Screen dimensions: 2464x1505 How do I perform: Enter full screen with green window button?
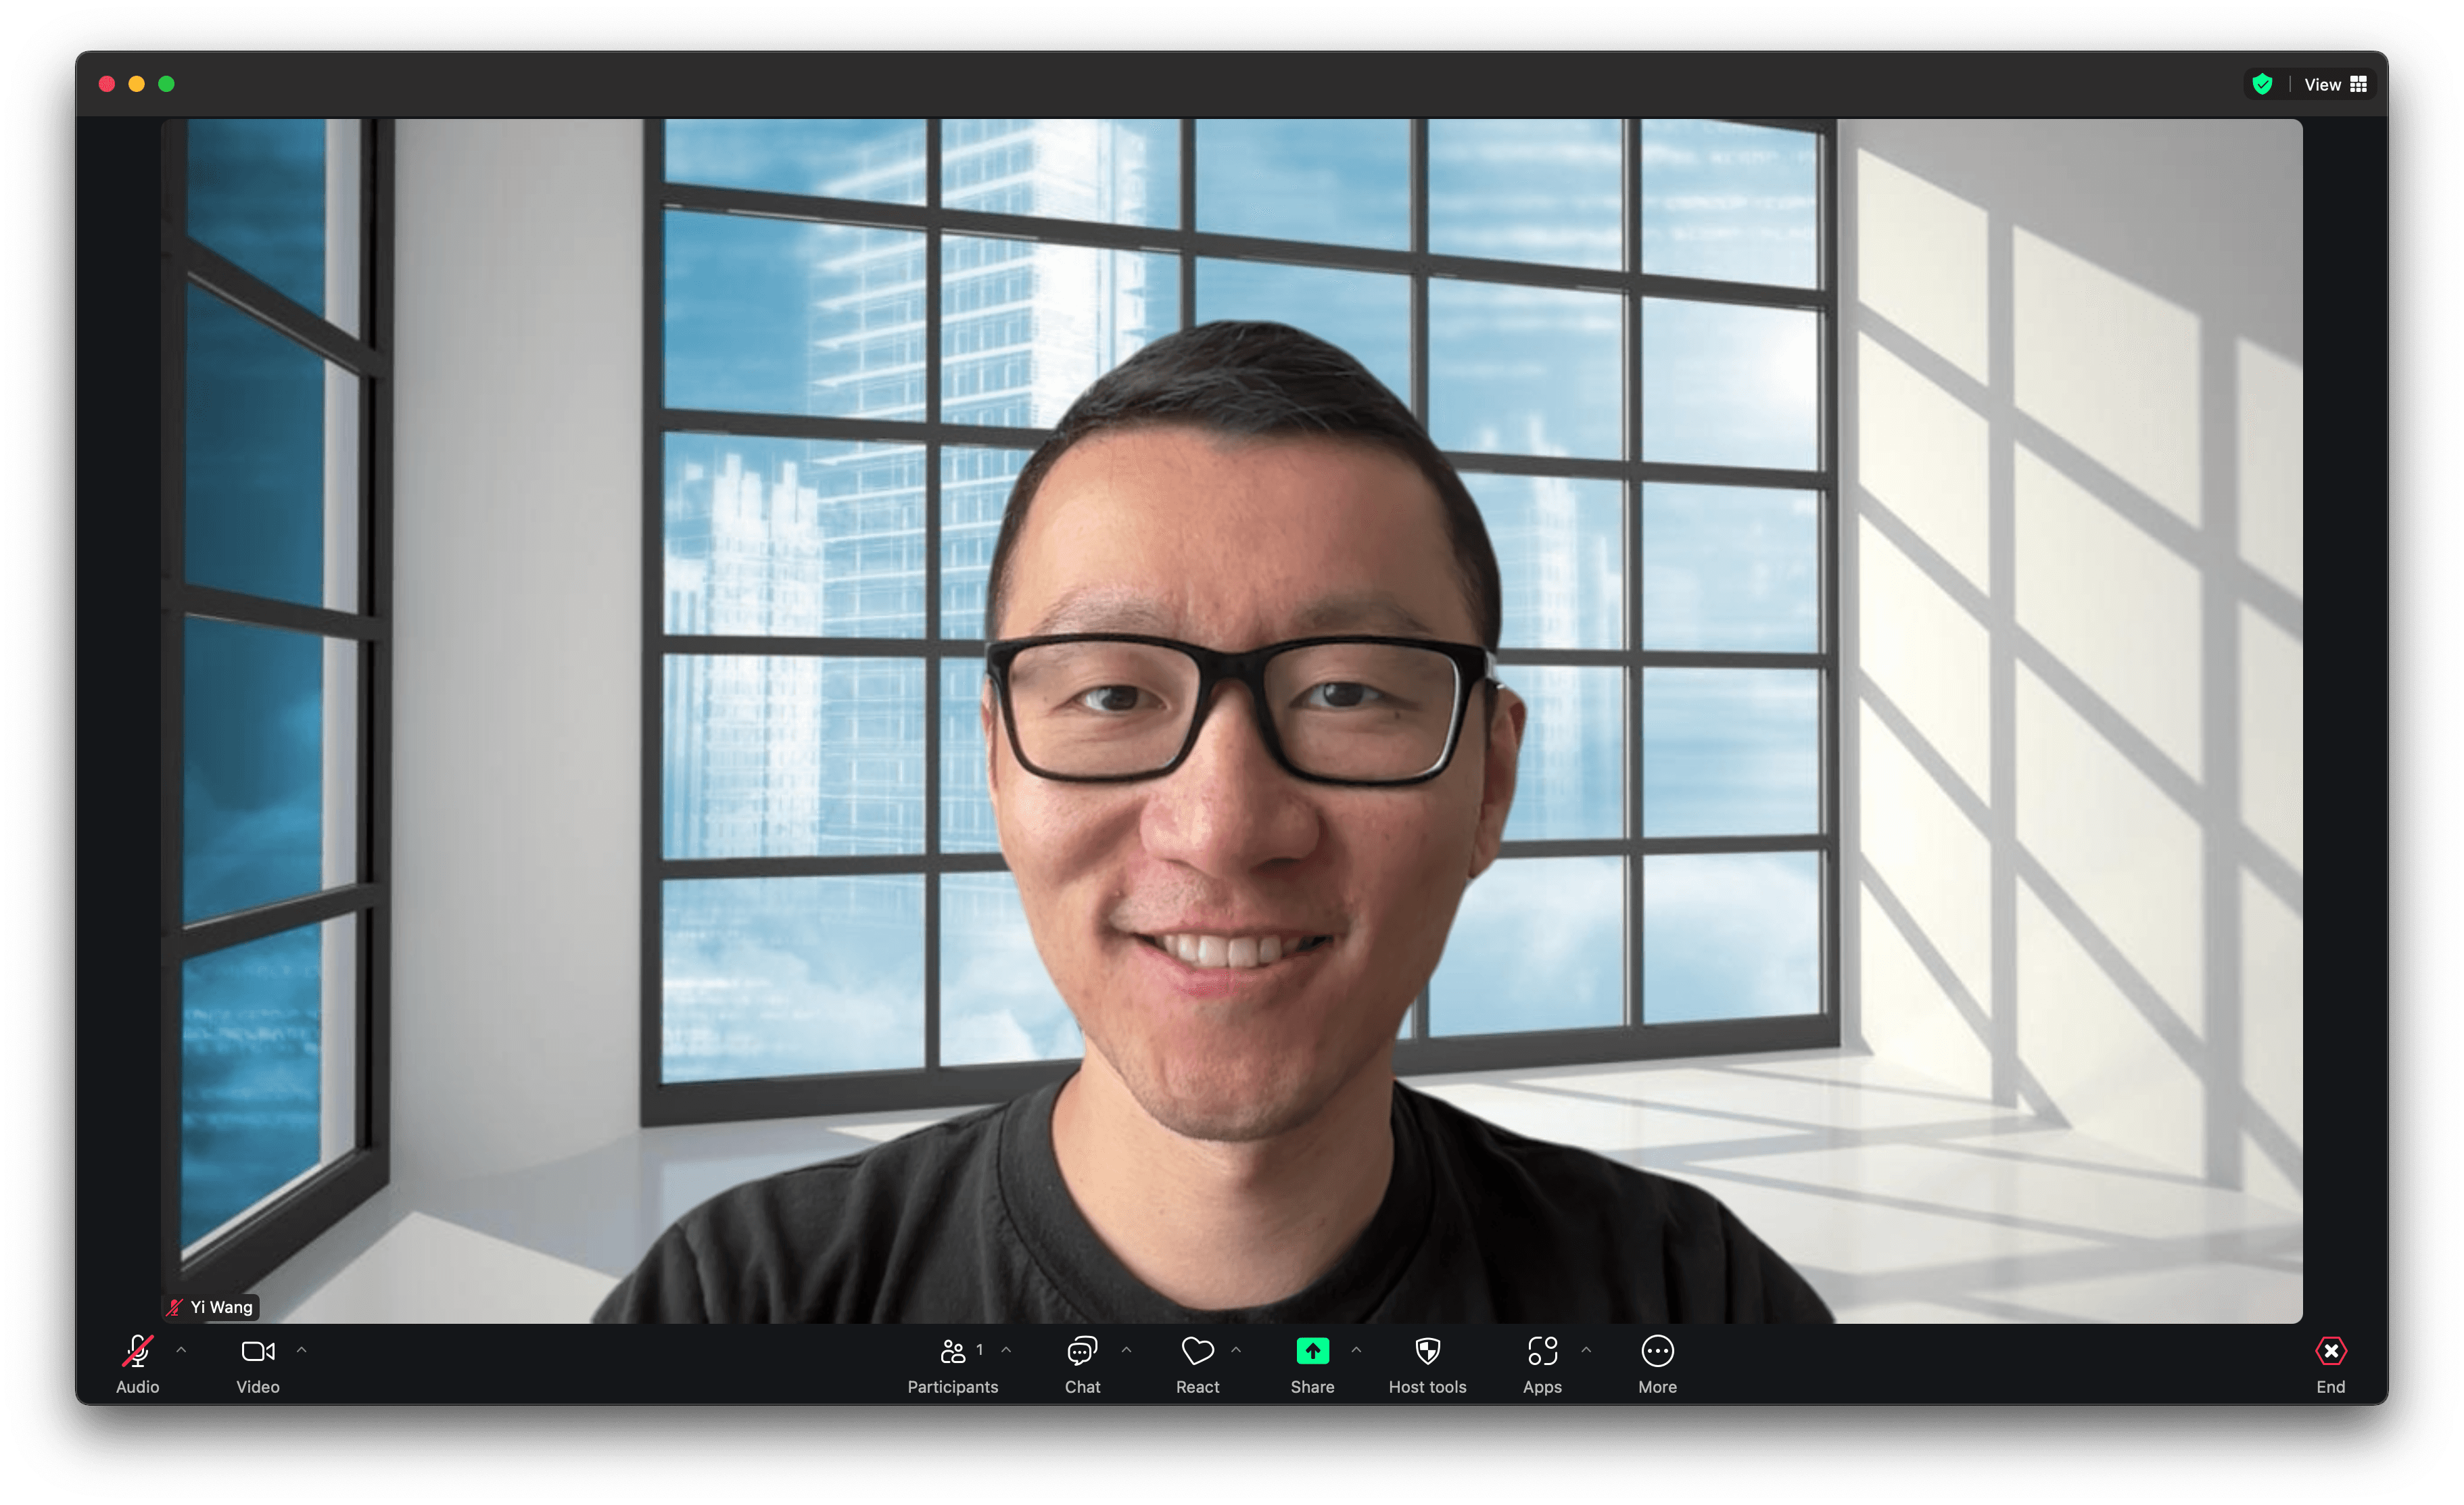coord(167,84)
